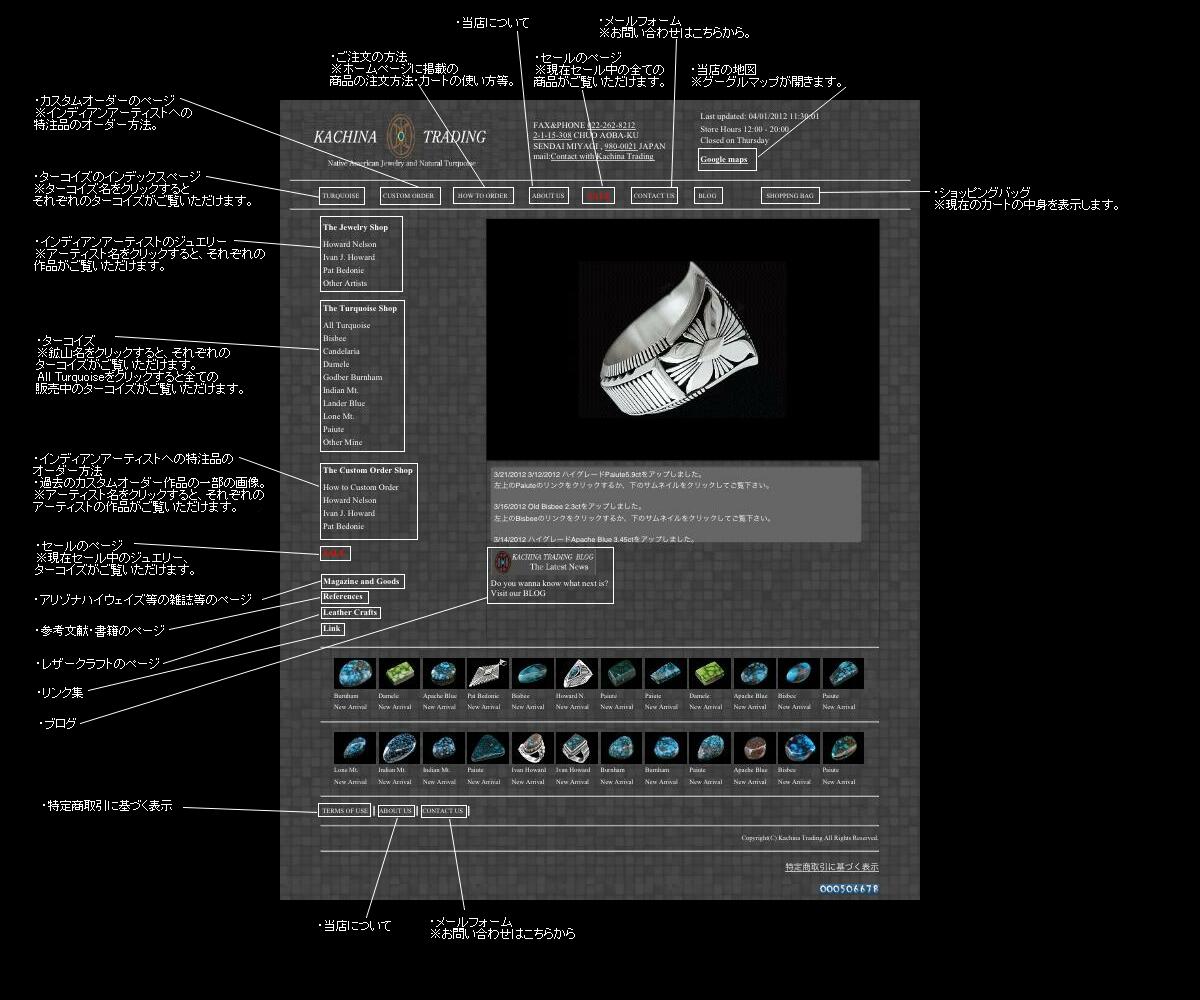Select Damele in The Turquoise Shop list

pos(337,364)
